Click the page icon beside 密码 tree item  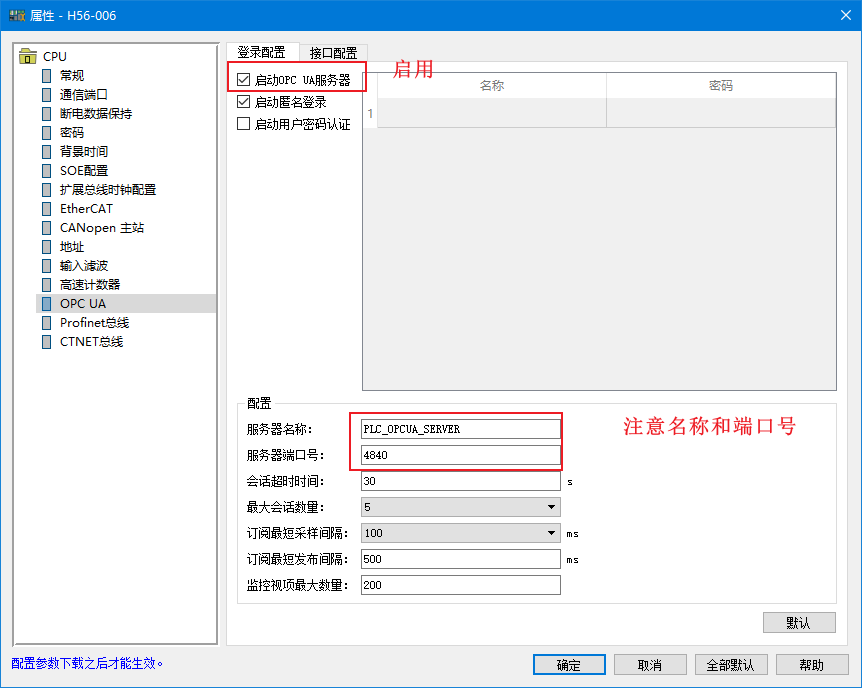tap(47, 133)
